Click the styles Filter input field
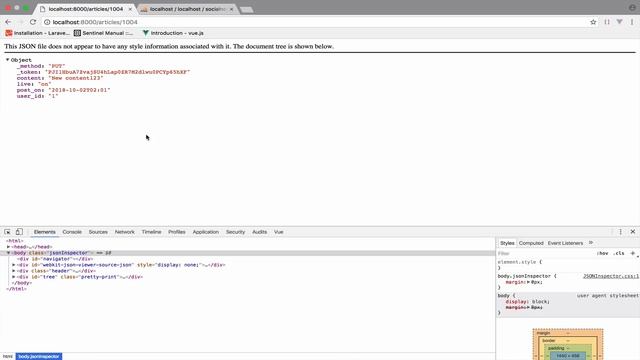Viewport: 640px width, 360px height. [545, 253]
